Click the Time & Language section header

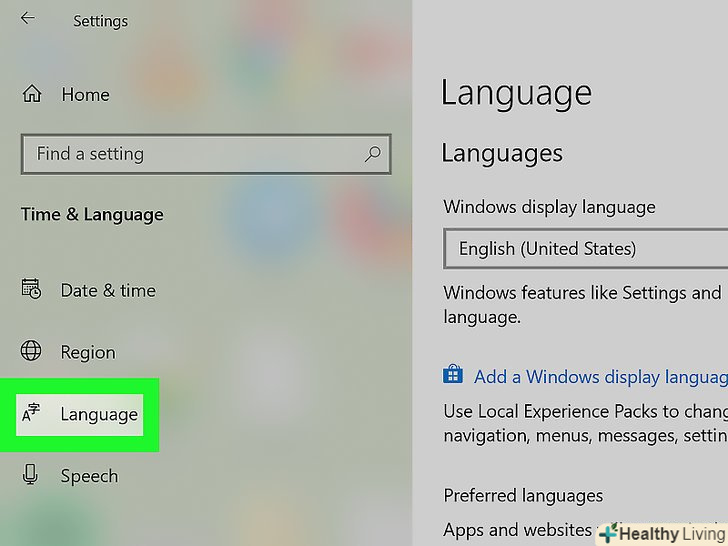92,215
